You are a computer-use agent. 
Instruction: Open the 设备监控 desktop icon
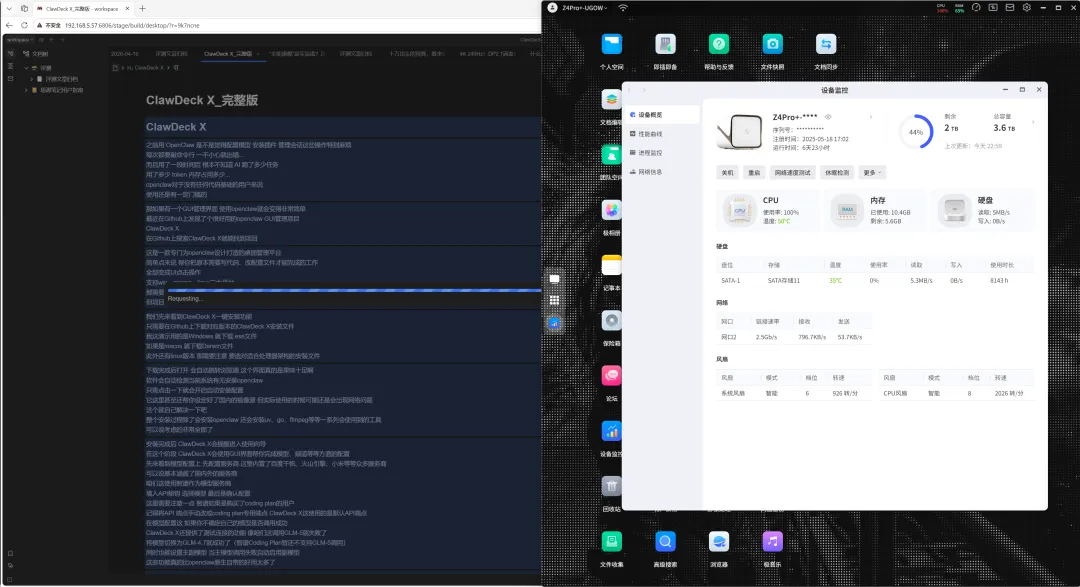pyautogui.click(x=612, y=431)
